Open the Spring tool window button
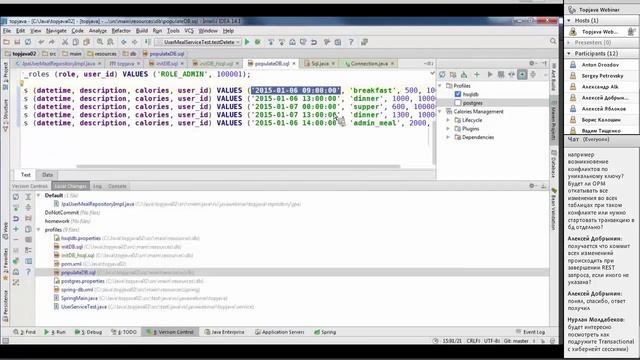Viewport: 640px width, 360px height. (x=325, y=332)
